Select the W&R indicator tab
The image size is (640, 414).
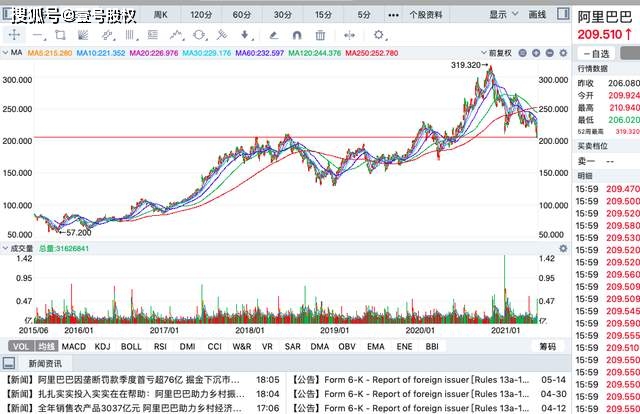pyautogui.click(x=242, y=347)
